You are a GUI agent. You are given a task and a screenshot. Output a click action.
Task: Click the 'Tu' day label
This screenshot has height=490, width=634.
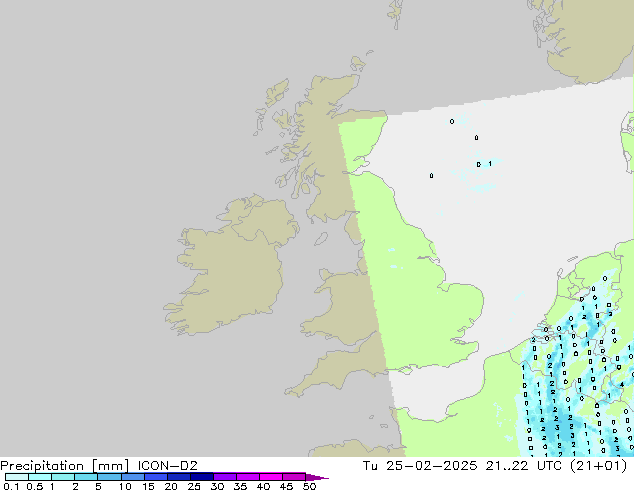point(370,466)
